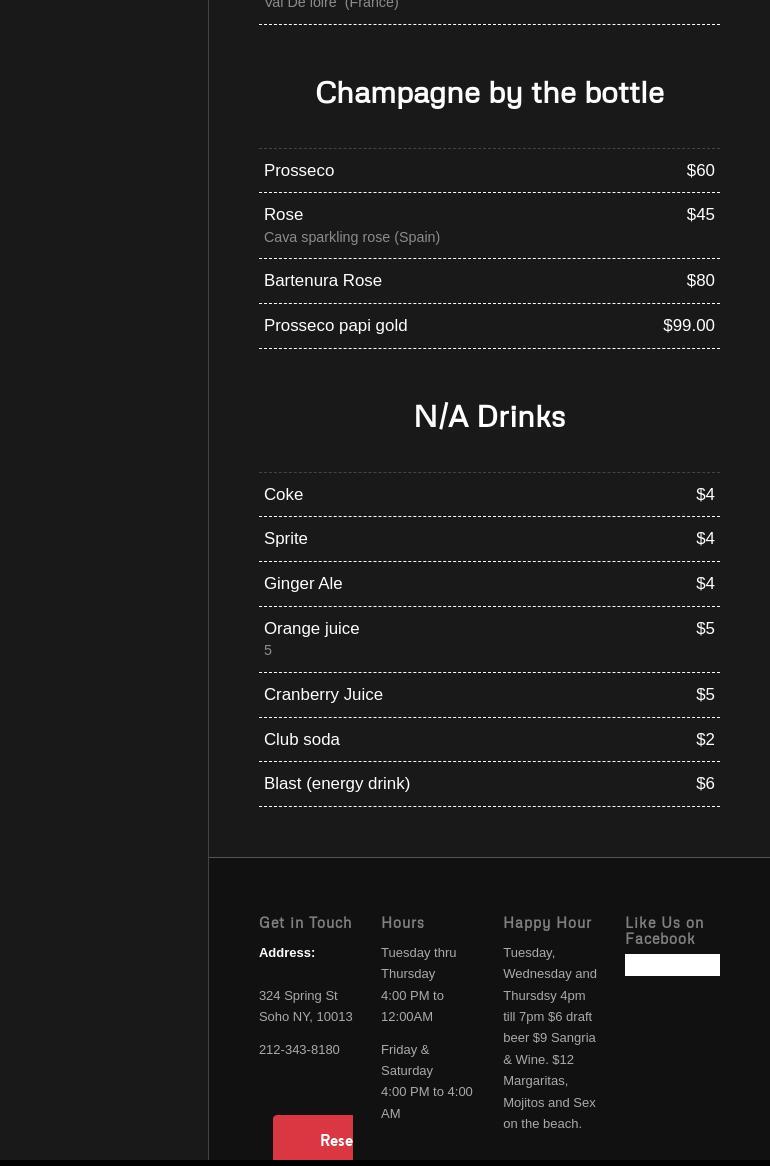Select the Orange juice item
The image size is (770, 1166).
(x=311, y=628)
